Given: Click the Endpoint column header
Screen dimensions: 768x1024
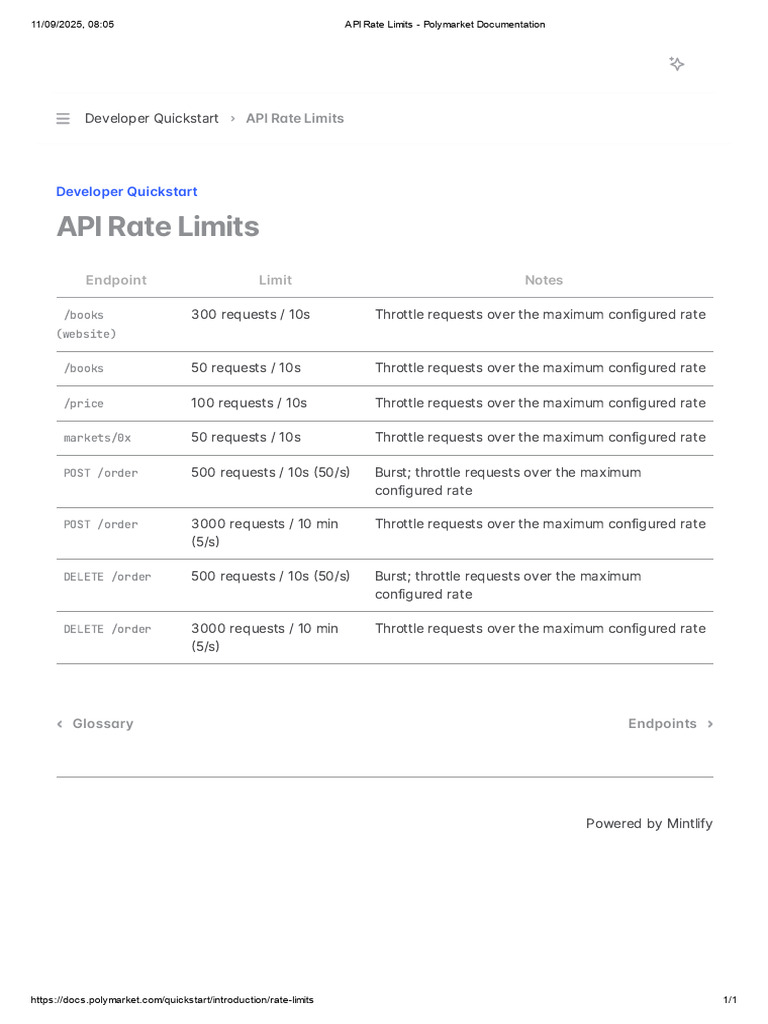Looking at the screenshot, I should click(116, 280).
